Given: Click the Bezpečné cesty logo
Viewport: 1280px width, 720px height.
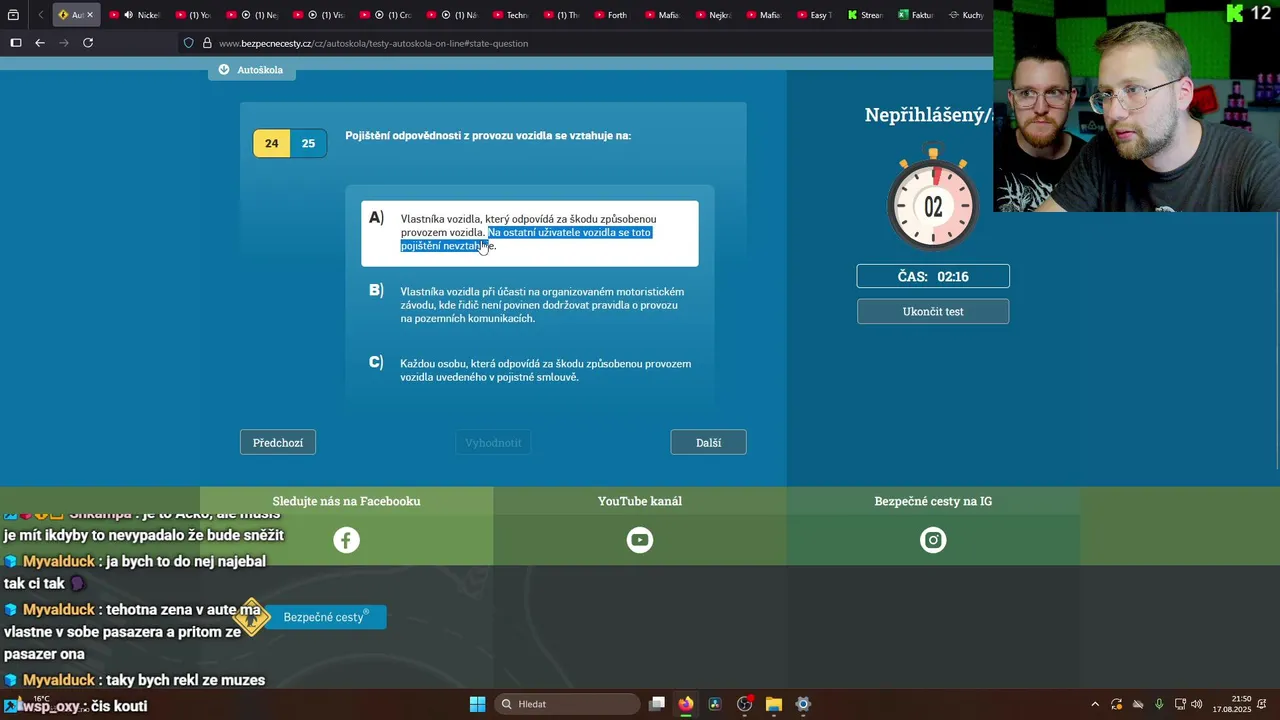Looking at the screenshot, I should pos(311,617).
